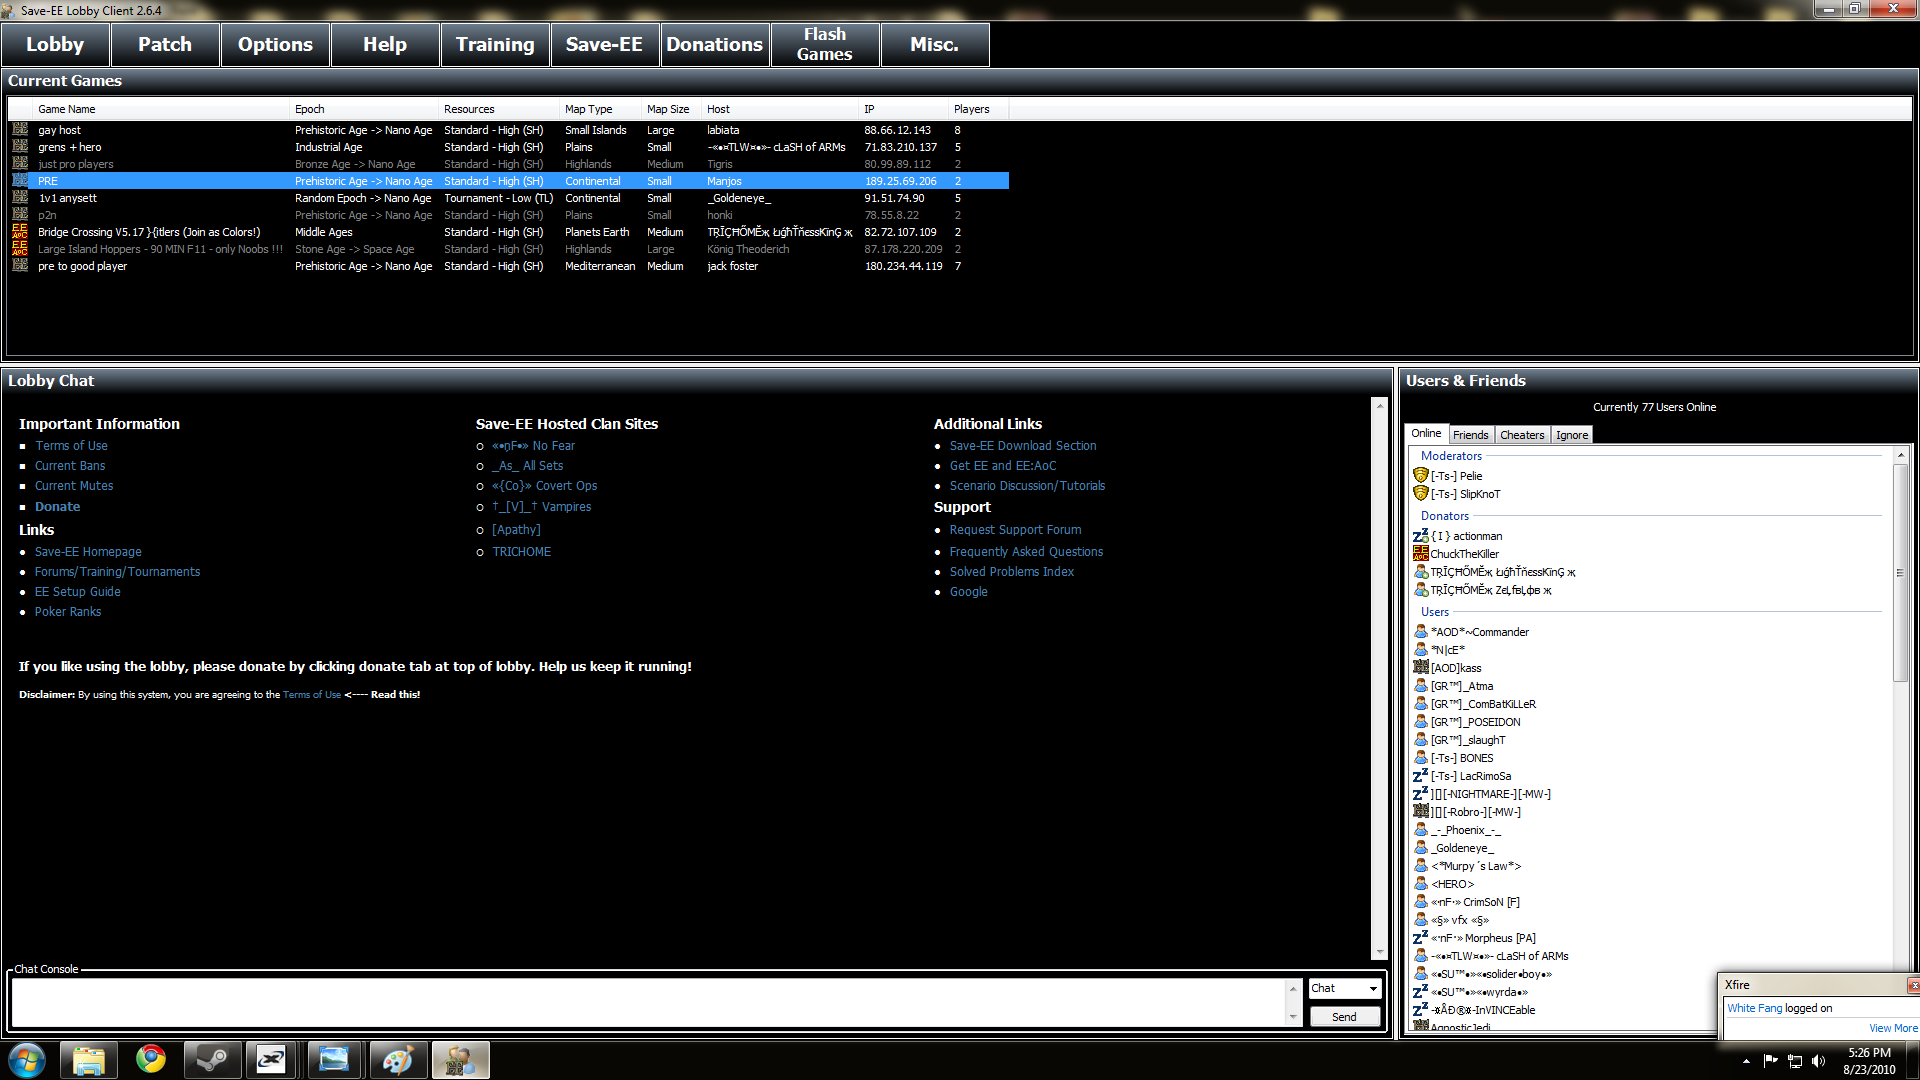
Task: Click the user avatar icon beside *AOD*~Commander
Action: 1420,632
